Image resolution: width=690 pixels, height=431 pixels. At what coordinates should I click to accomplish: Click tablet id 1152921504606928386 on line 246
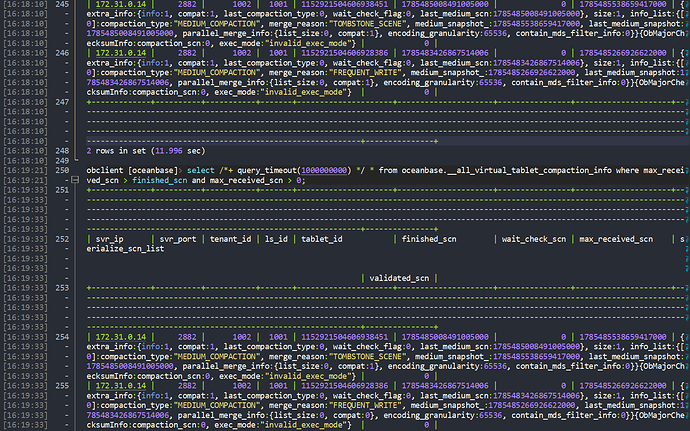pyautogui.click(x=345, y=53)
